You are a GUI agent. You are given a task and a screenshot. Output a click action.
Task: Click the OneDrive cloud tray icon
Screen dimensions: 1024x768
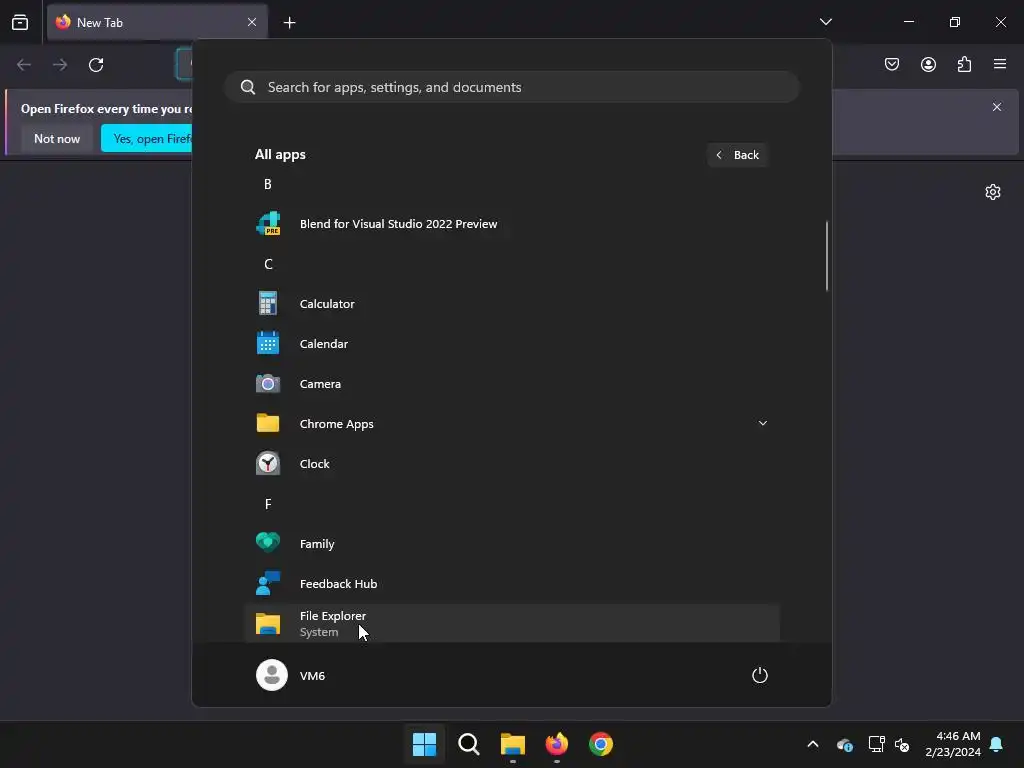(844, 744)
